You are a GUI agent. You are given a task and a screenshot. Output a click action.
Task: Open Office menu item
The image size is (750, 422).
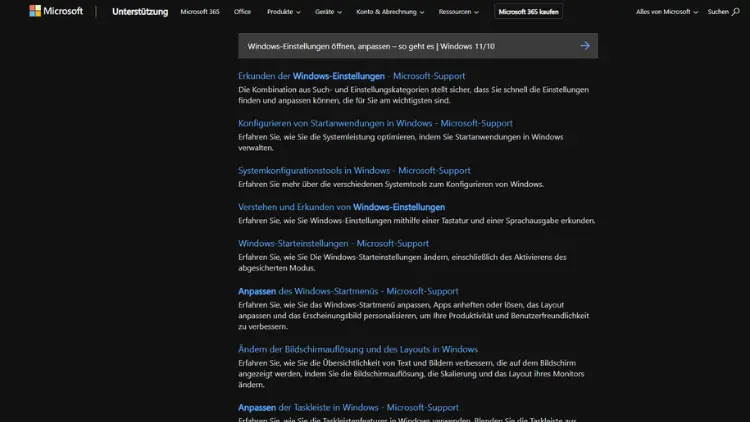[x=243, y=11]
